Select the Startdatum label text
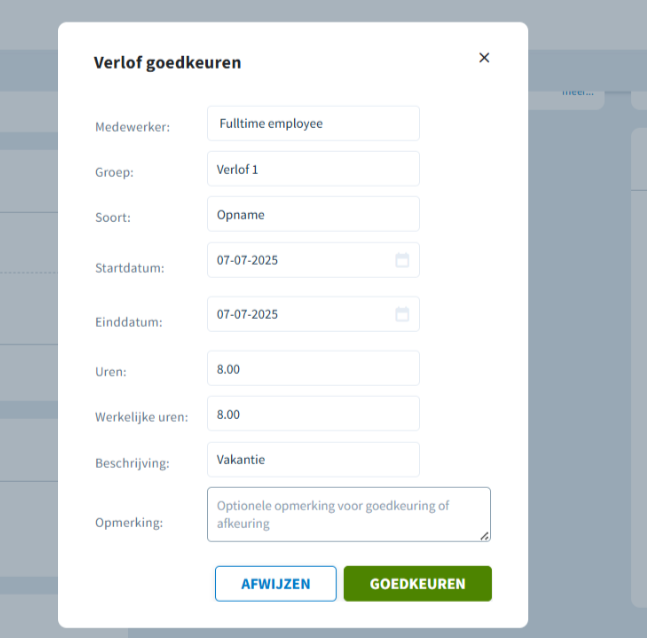The height and width of the screenshot is (638, 647). (130, 268)
